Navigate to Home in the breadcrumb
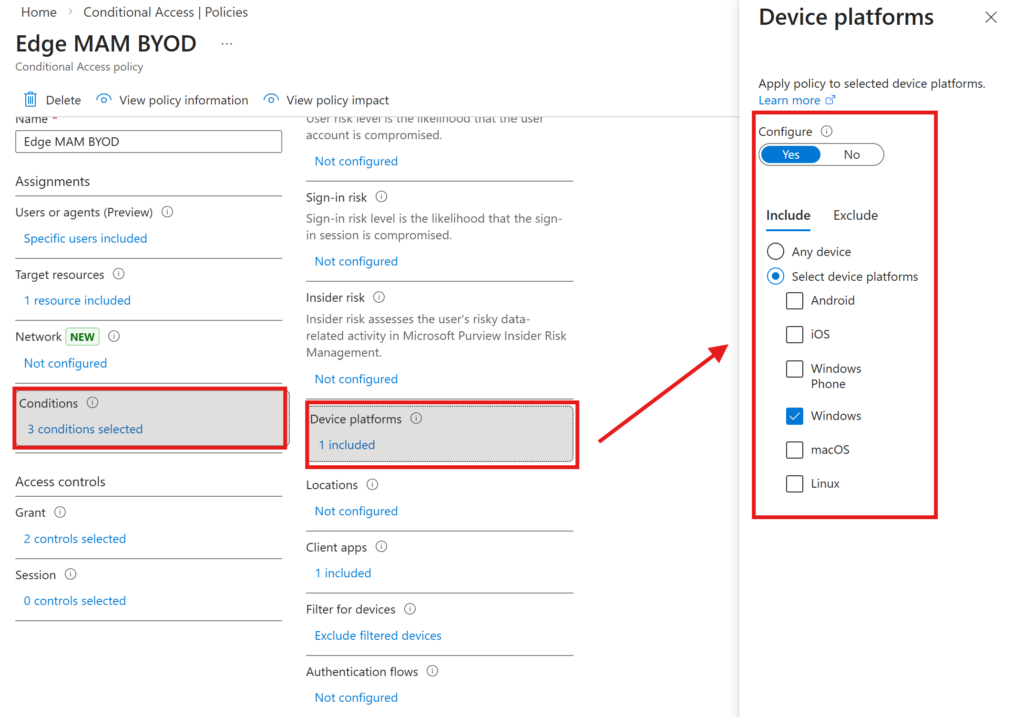Screen dimensions: 1024x717 (x=39, y=13)
